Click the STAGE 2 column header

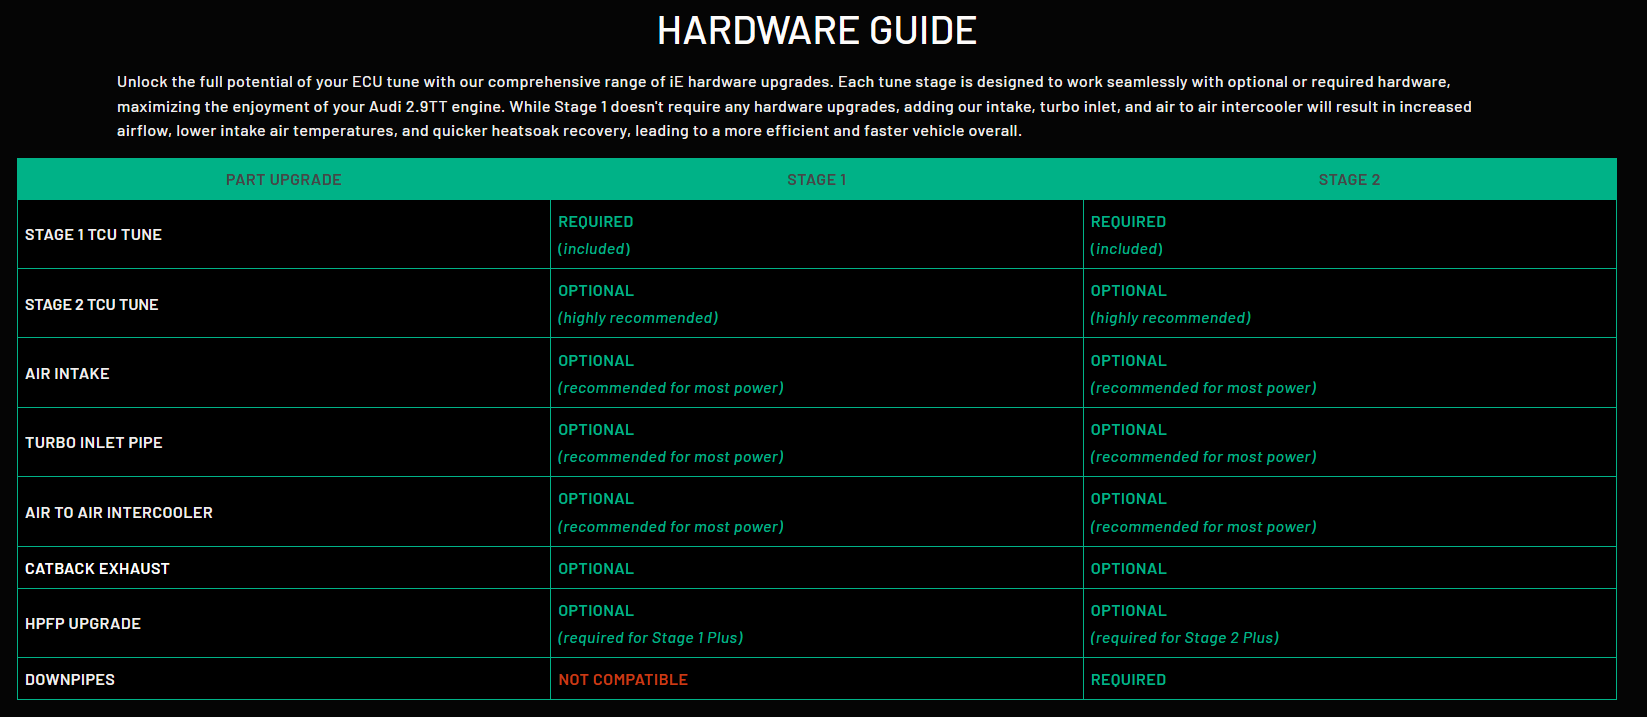coord(1348,180)
